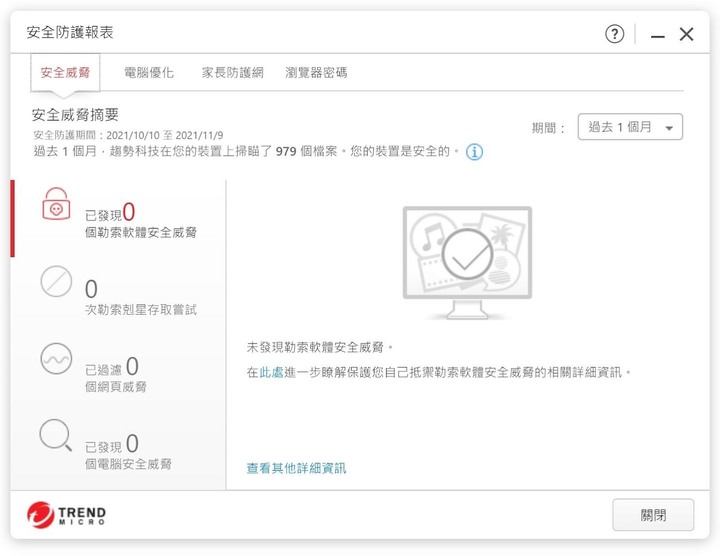The width and height of the screenshot is (720, 556).
Task: Follow the 此處 hyperlink
Action: [271, 372]
